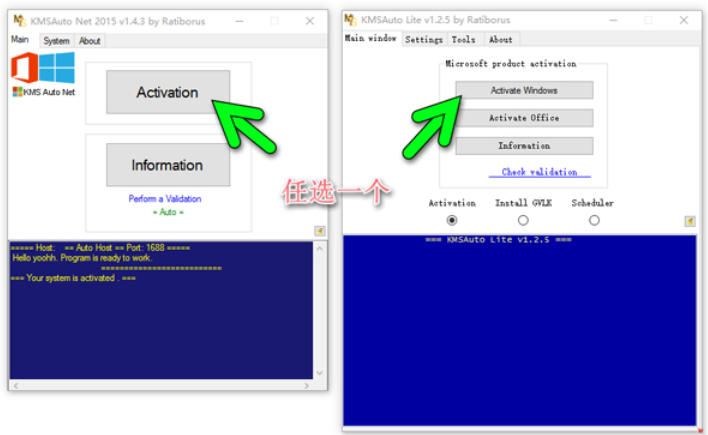Open the System tab in KMSAuto Net
Screen dimensions: 708x435
point(56,41)
